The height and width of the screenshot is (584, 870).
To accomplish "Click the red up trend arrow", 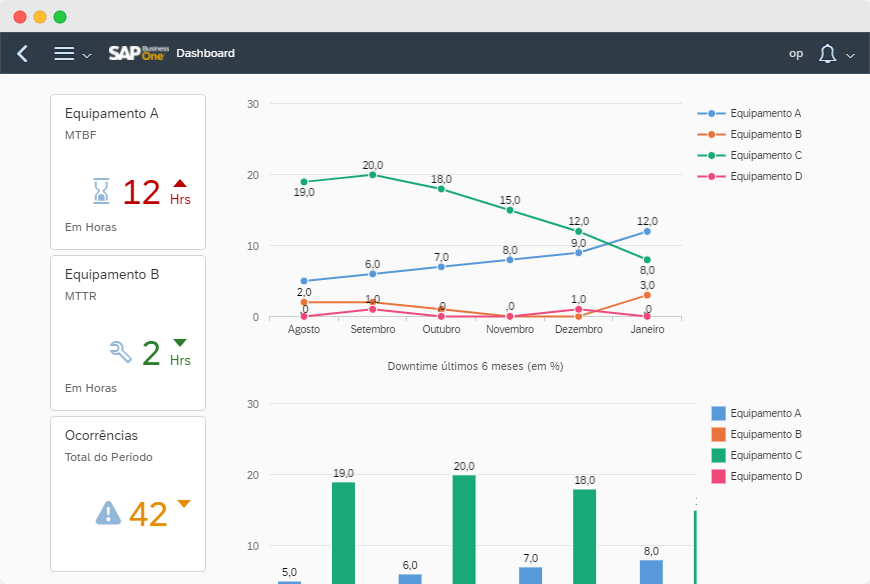I will (x=180, y=183).
